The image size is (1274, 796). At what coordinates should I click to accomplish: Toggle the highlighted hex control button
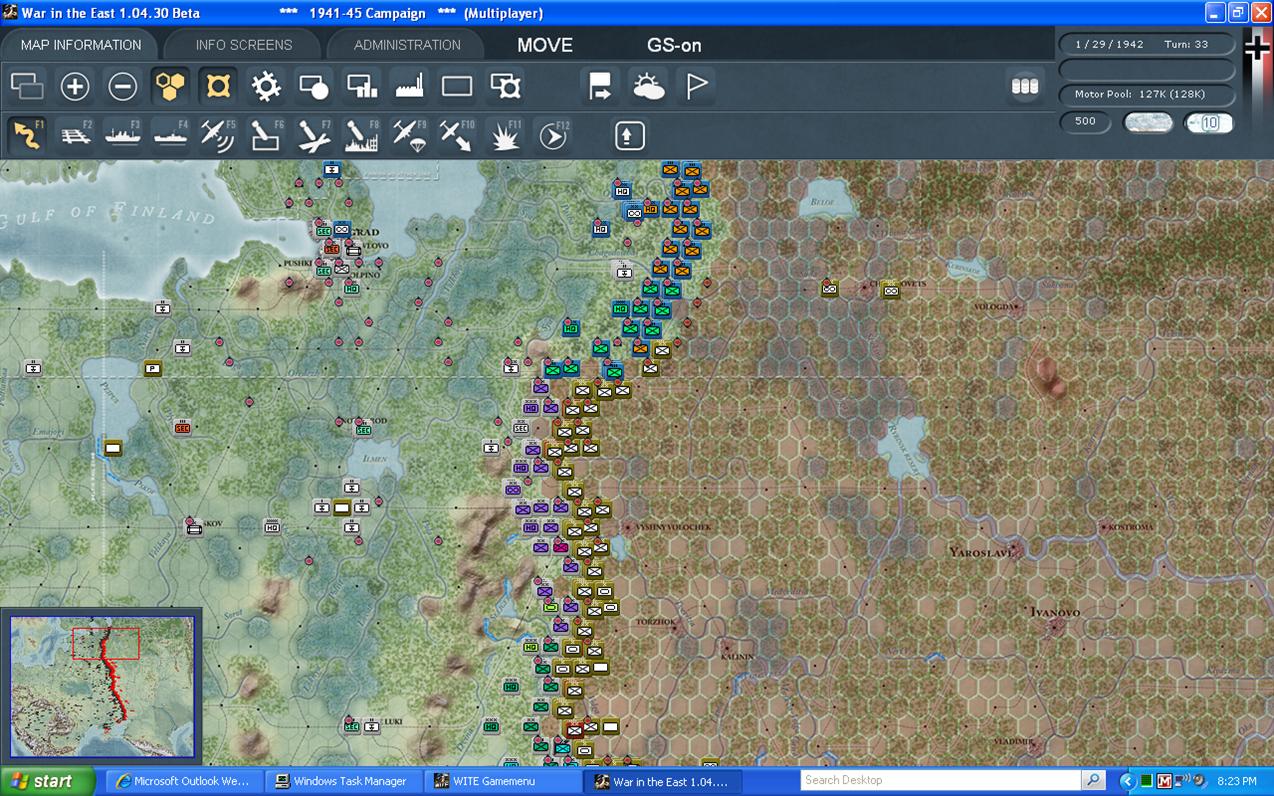click(x=218, y=87)
